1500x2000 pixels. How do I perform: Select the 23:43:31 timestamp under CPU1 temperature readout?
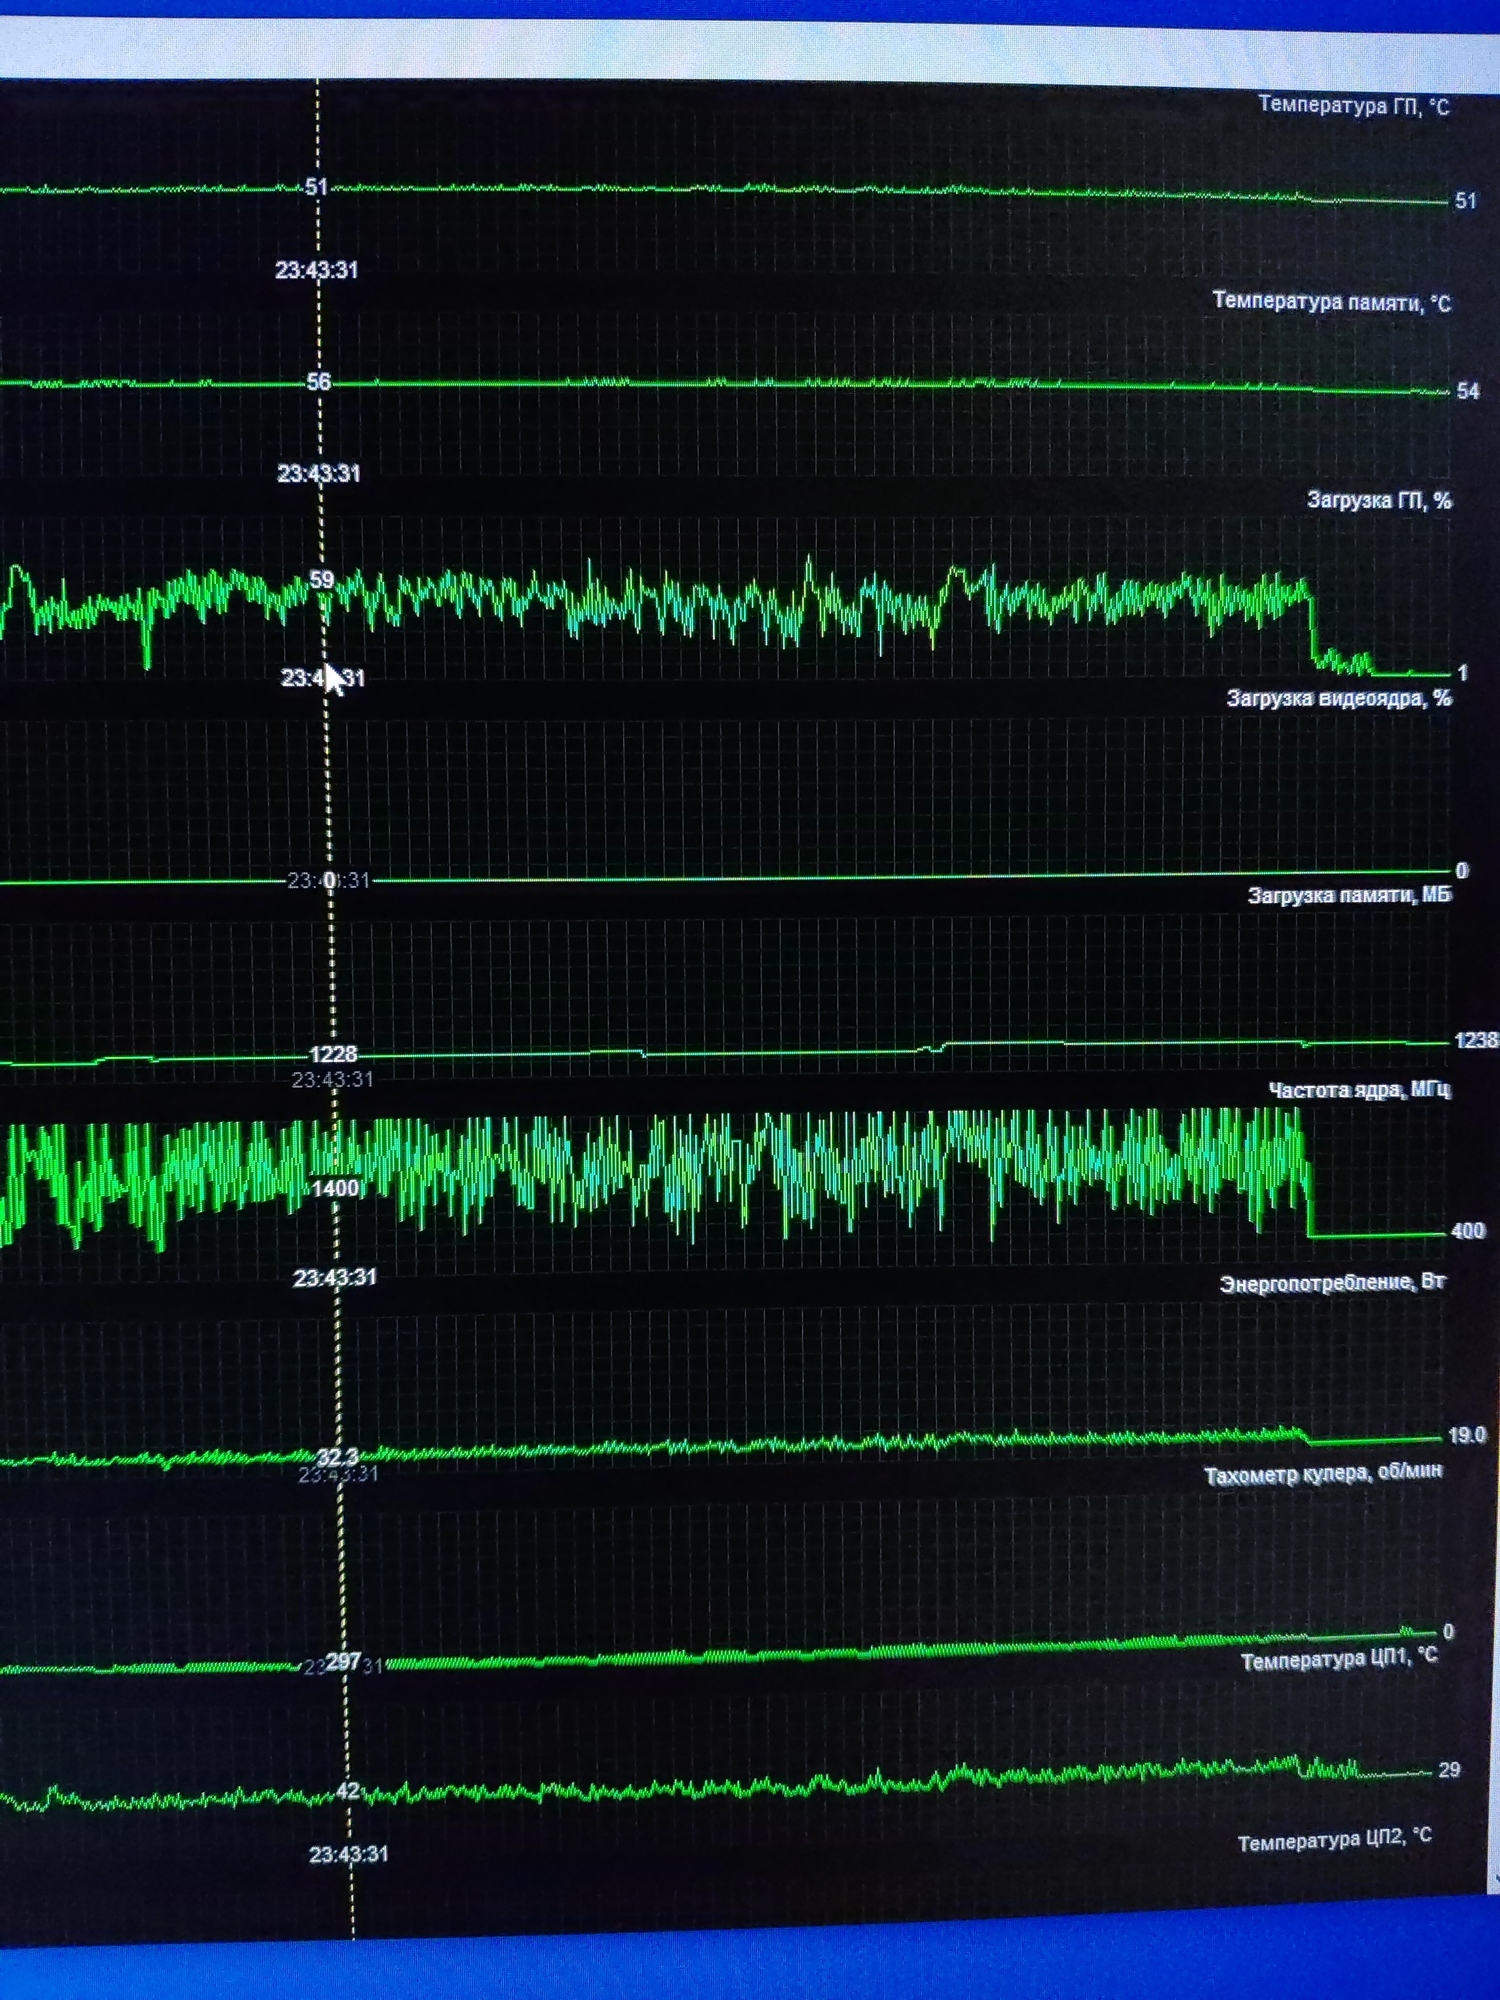349,1855
